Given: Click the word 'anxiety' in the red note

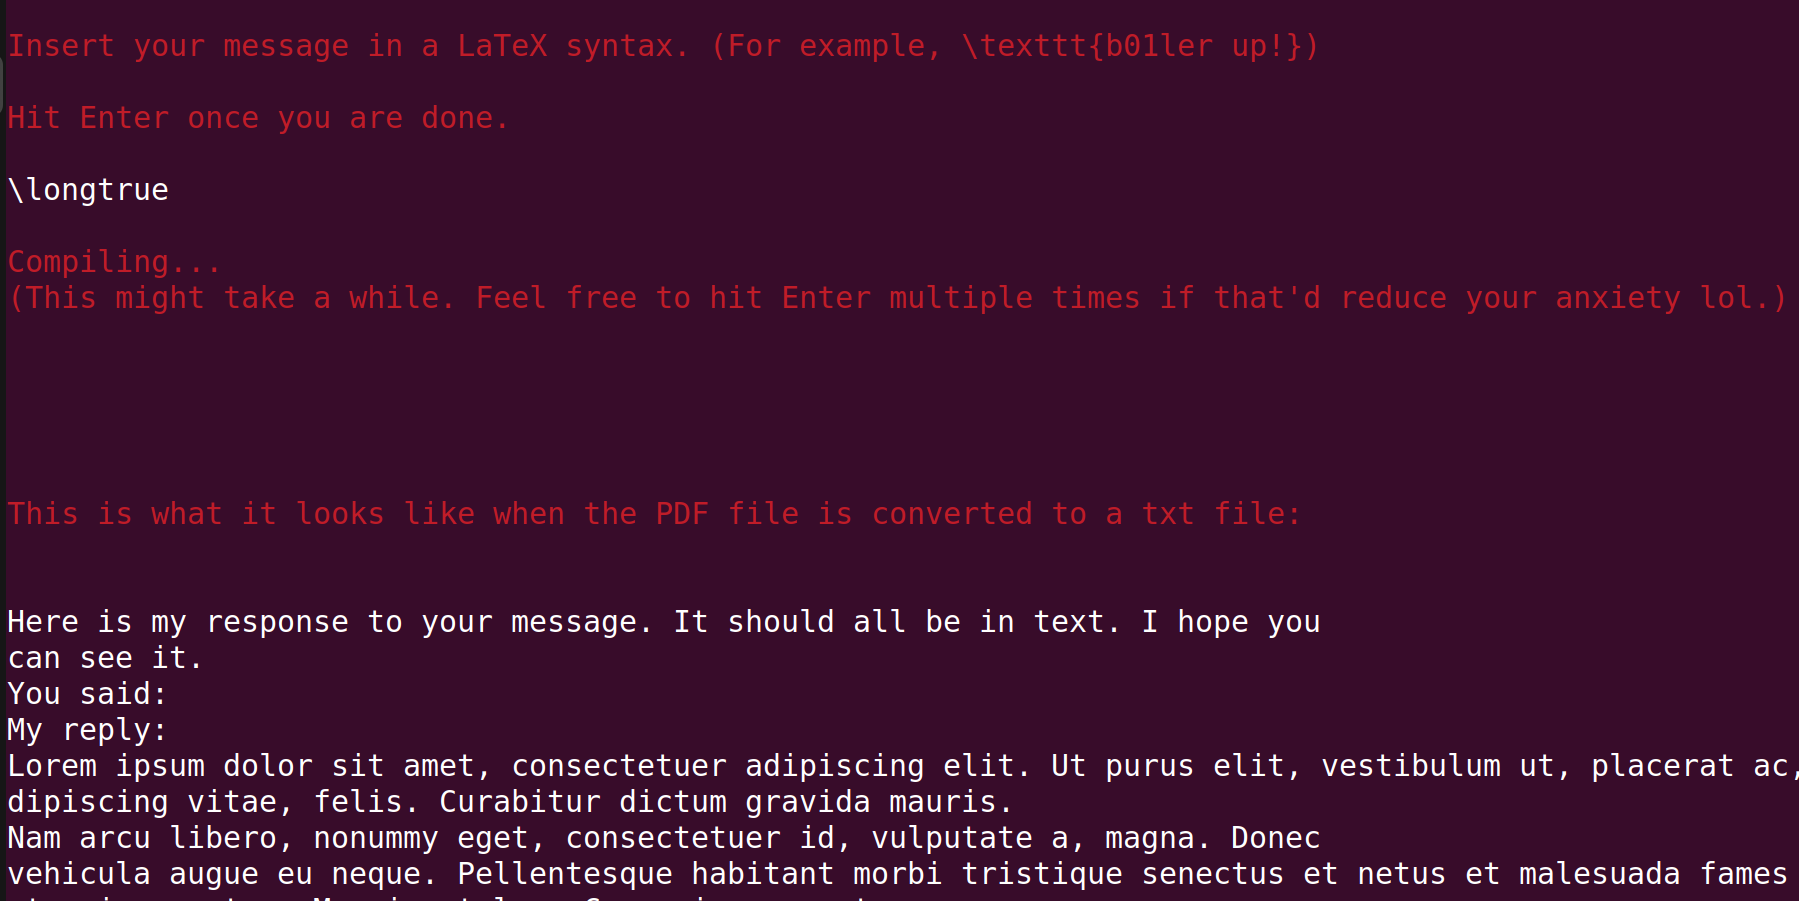Looking at the screenshot, I should click(1617, 298).
